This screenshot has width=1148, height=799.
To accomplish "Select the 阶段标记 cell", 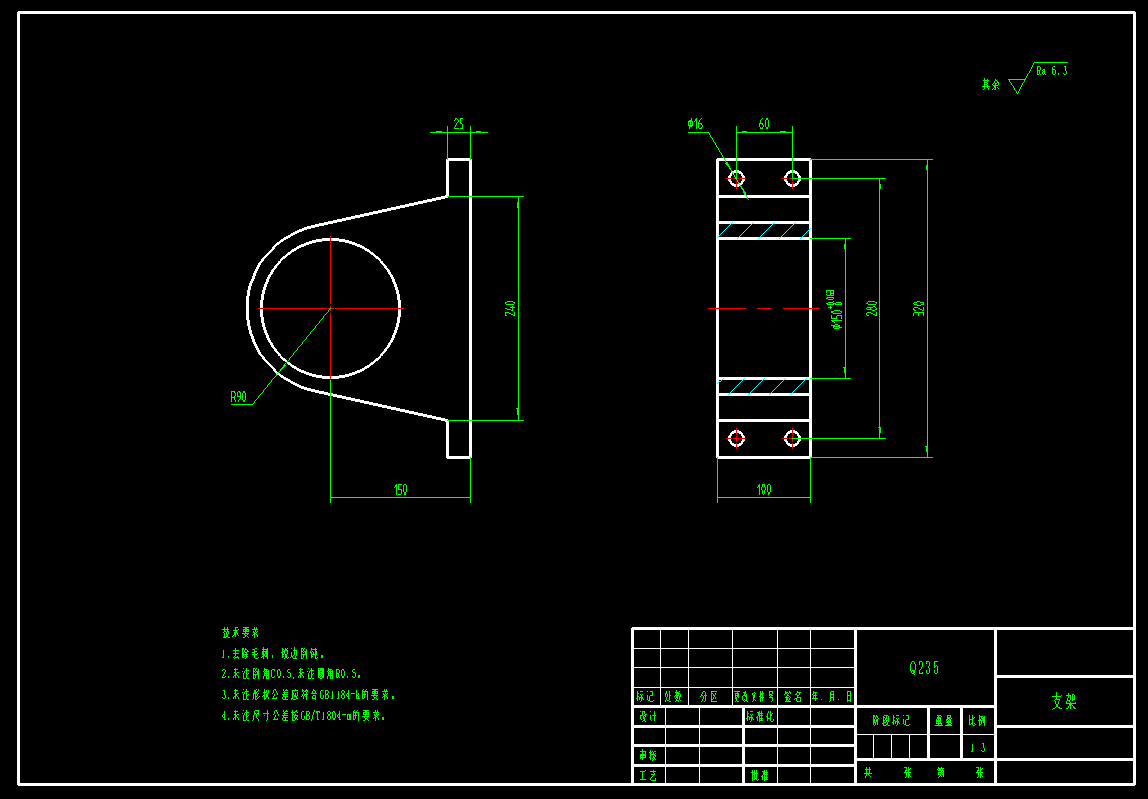I will coord(892,721).
